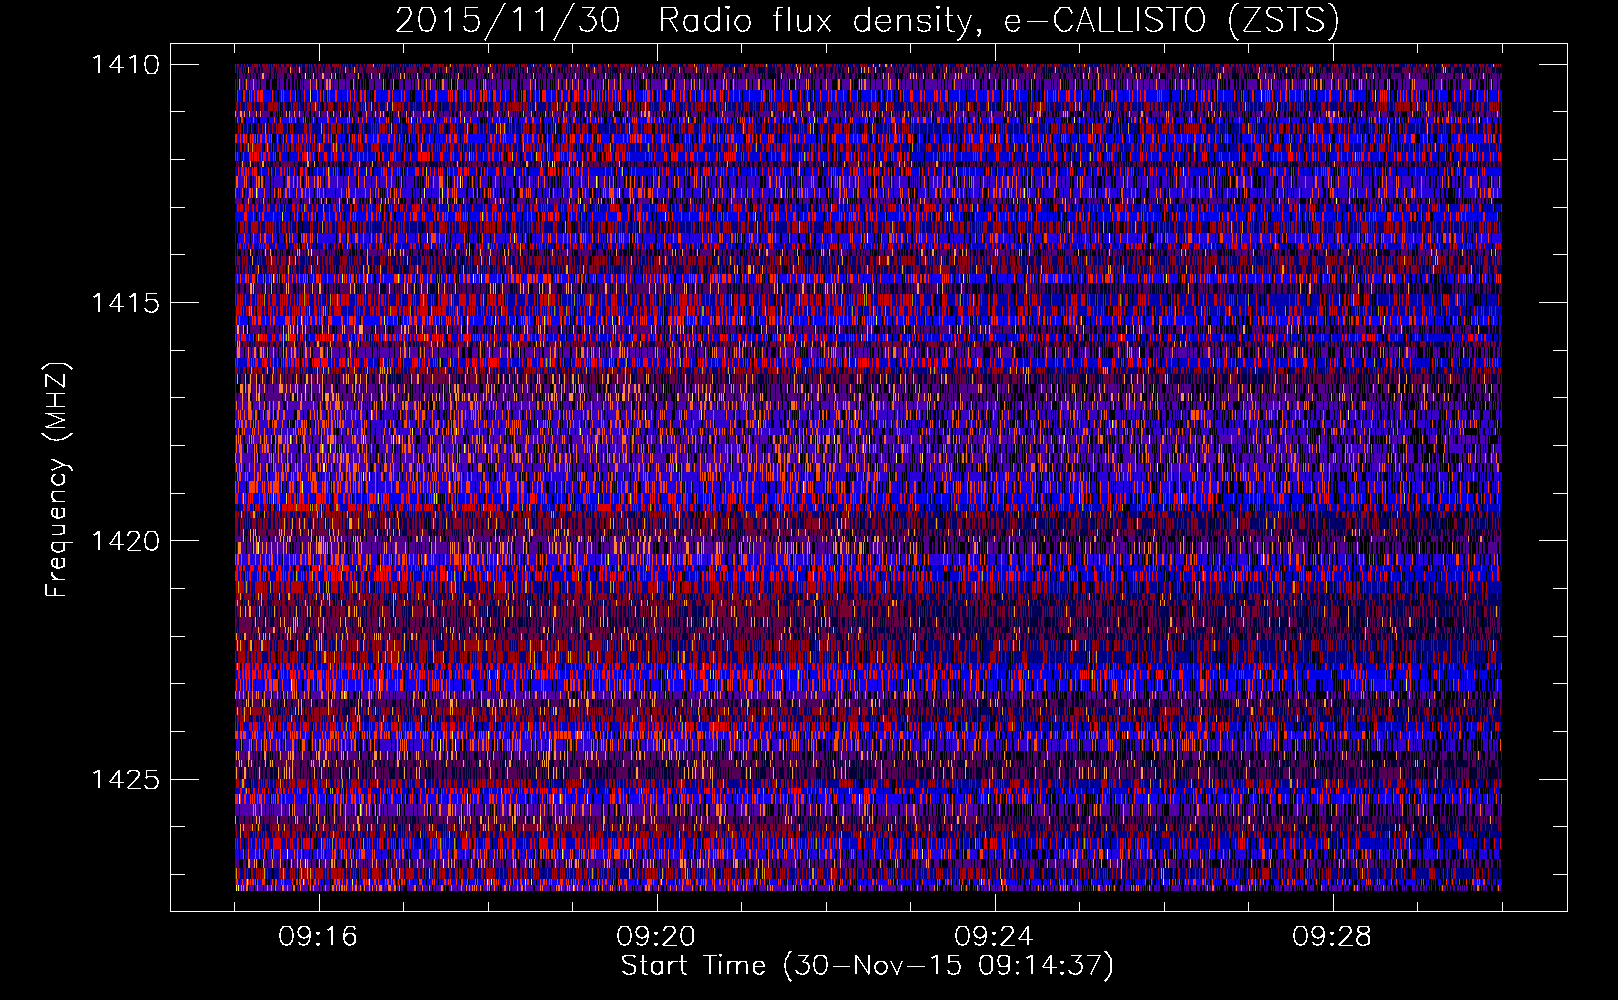Select the 'Frequency (MHZ)' y-axis label
Viewport: 1618px width, 1000px height.
point(59,480)
